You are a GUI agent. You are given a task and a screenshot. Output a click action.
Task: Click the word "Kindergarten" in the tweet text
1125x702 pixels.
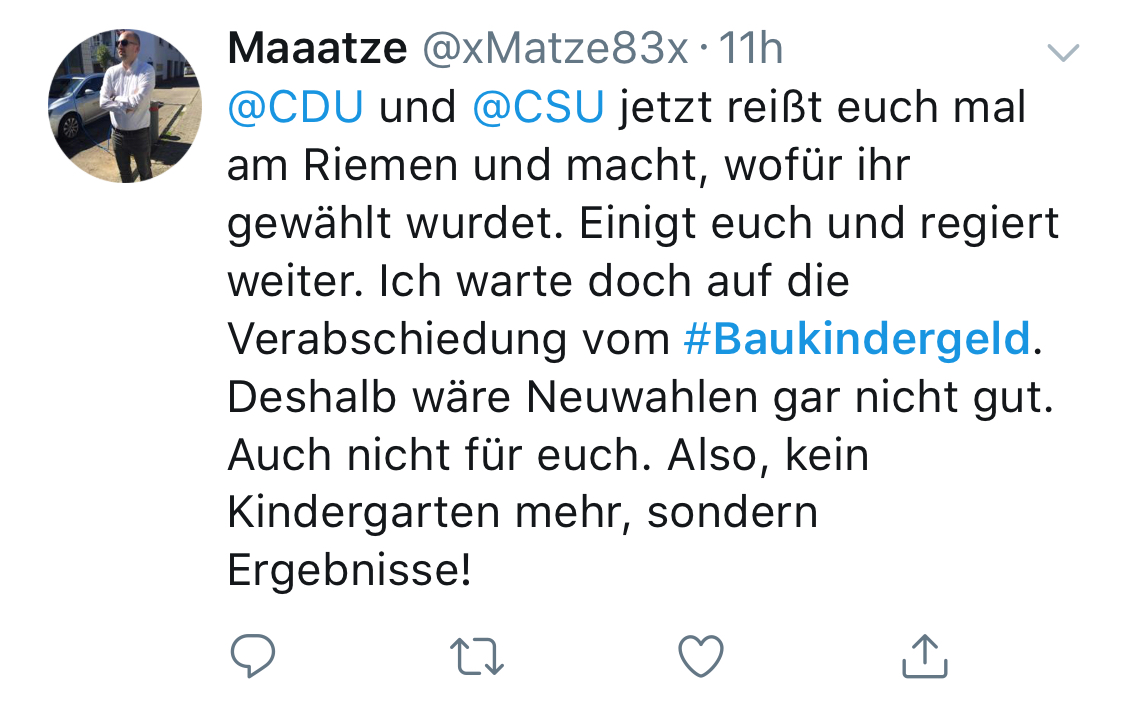364,513
